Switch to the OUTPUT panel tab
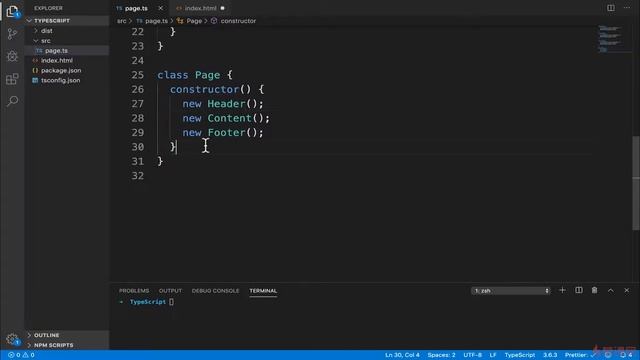Viewport: 640px width, 360px height. (x=170, y=291)
